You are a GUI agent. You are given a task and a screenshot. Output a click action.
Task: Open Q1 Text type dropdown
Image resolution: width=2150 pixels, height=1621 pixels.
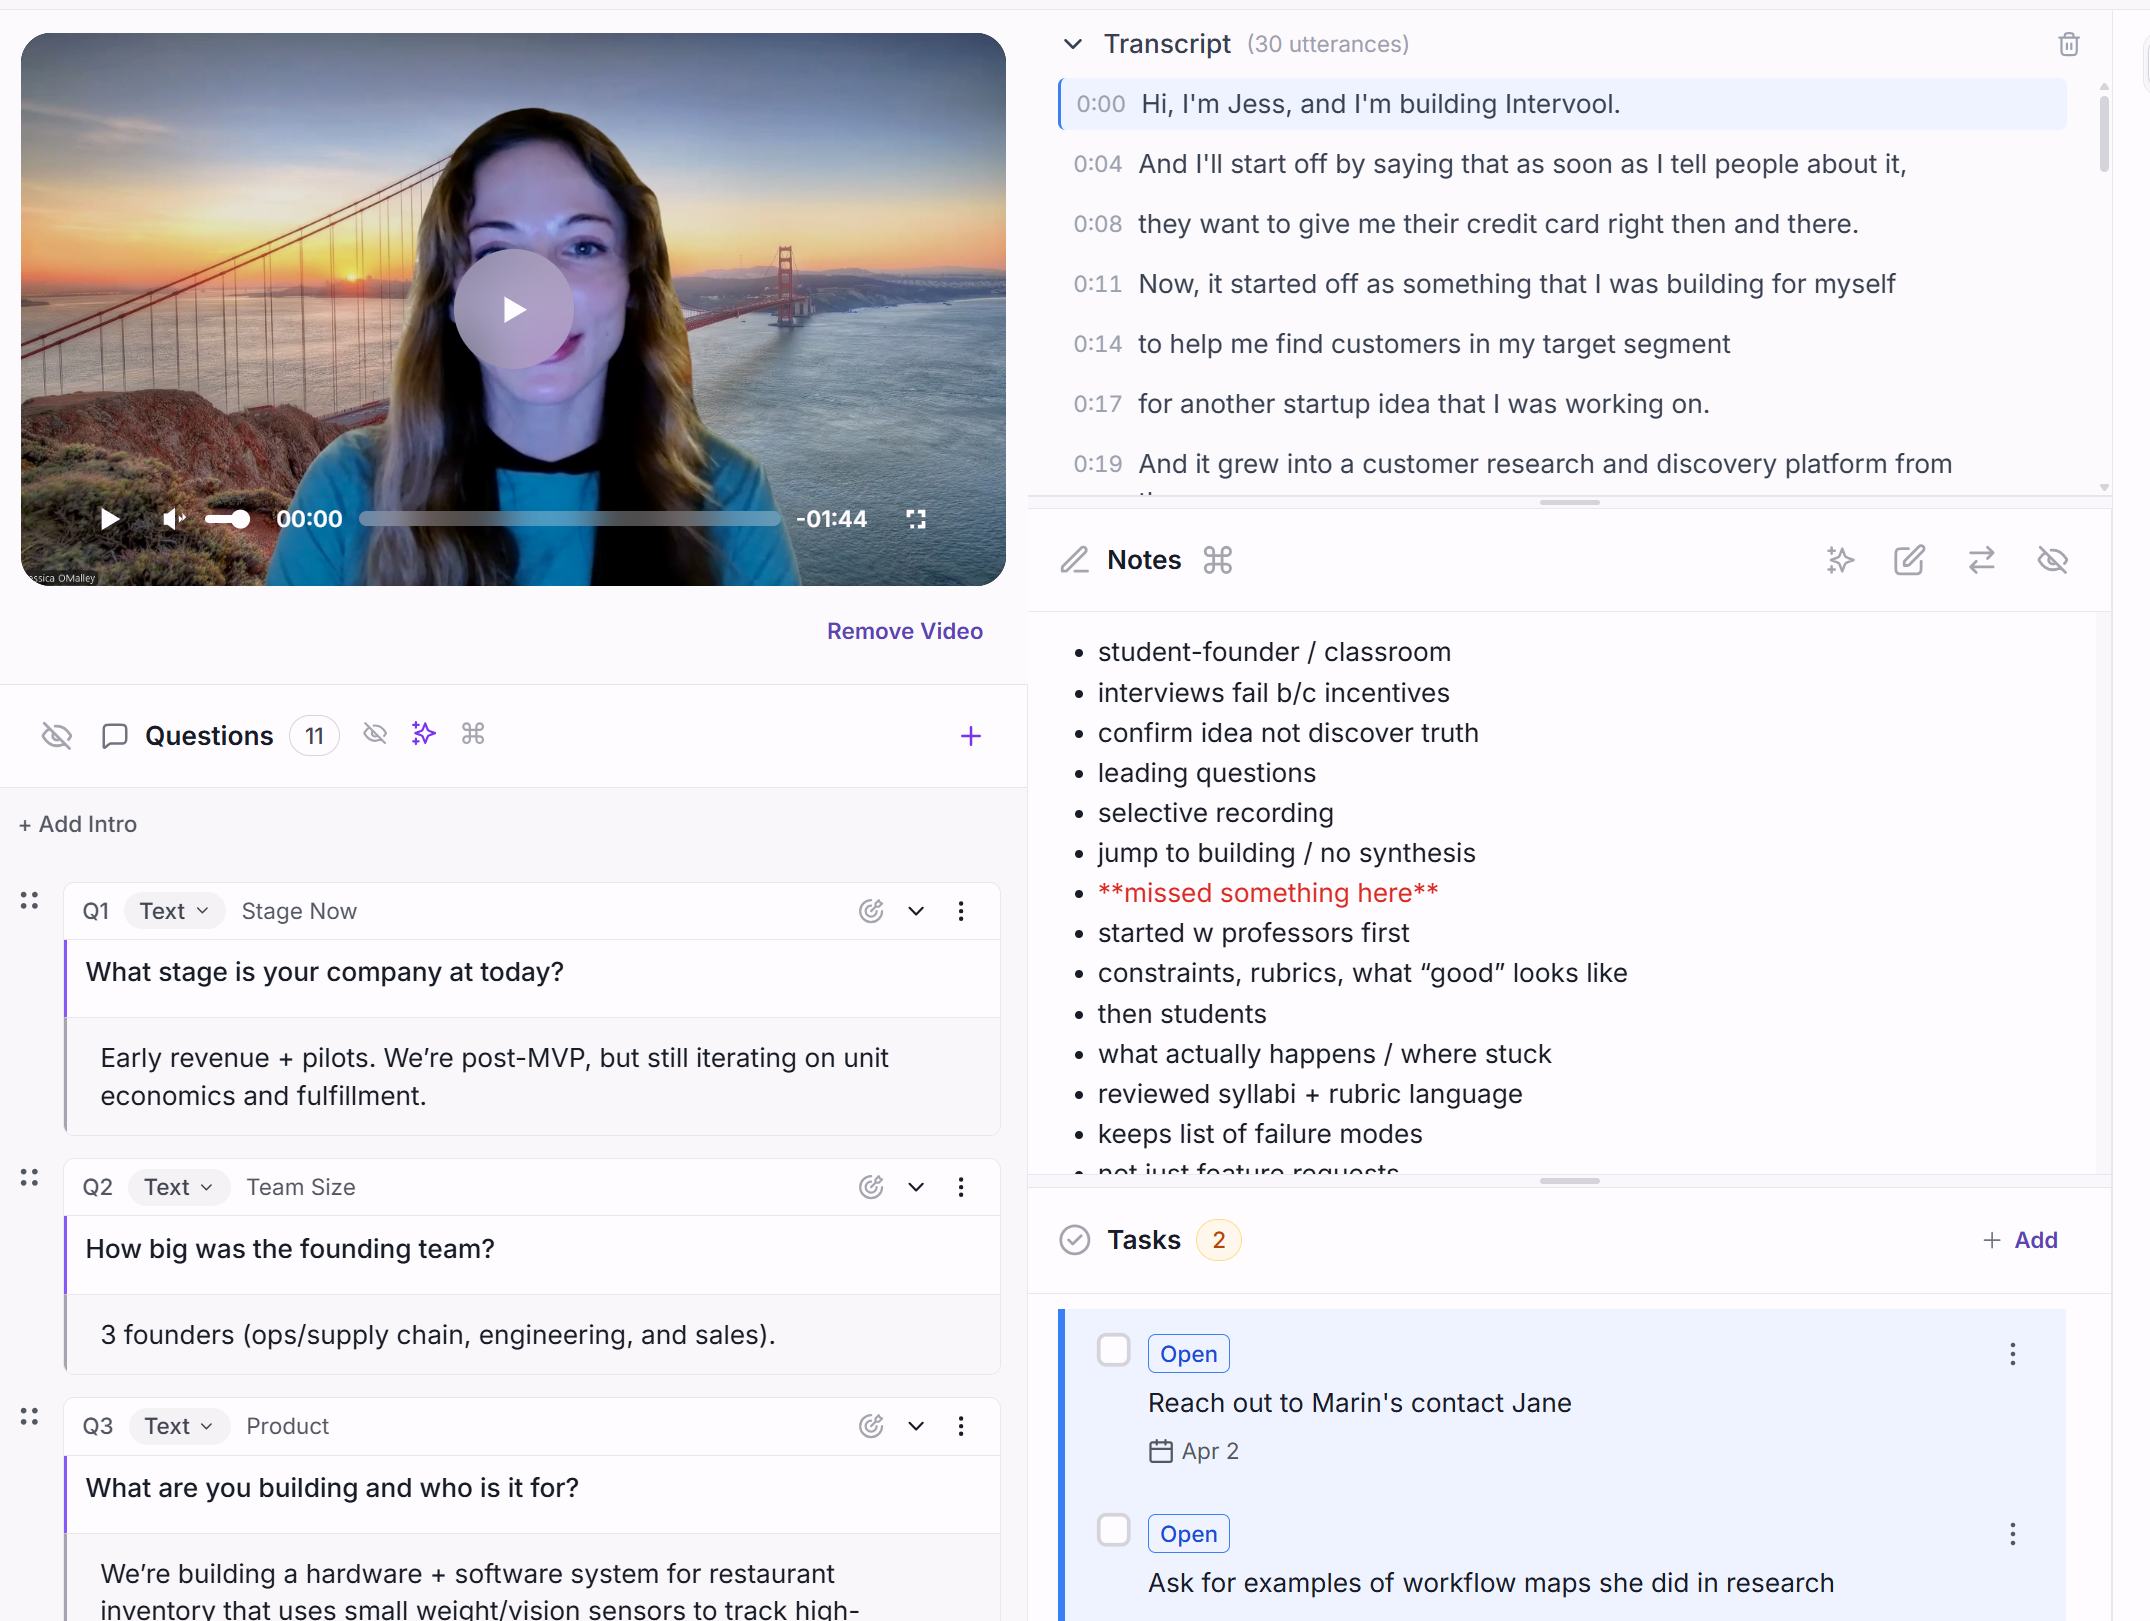click(x=174, y=911)
